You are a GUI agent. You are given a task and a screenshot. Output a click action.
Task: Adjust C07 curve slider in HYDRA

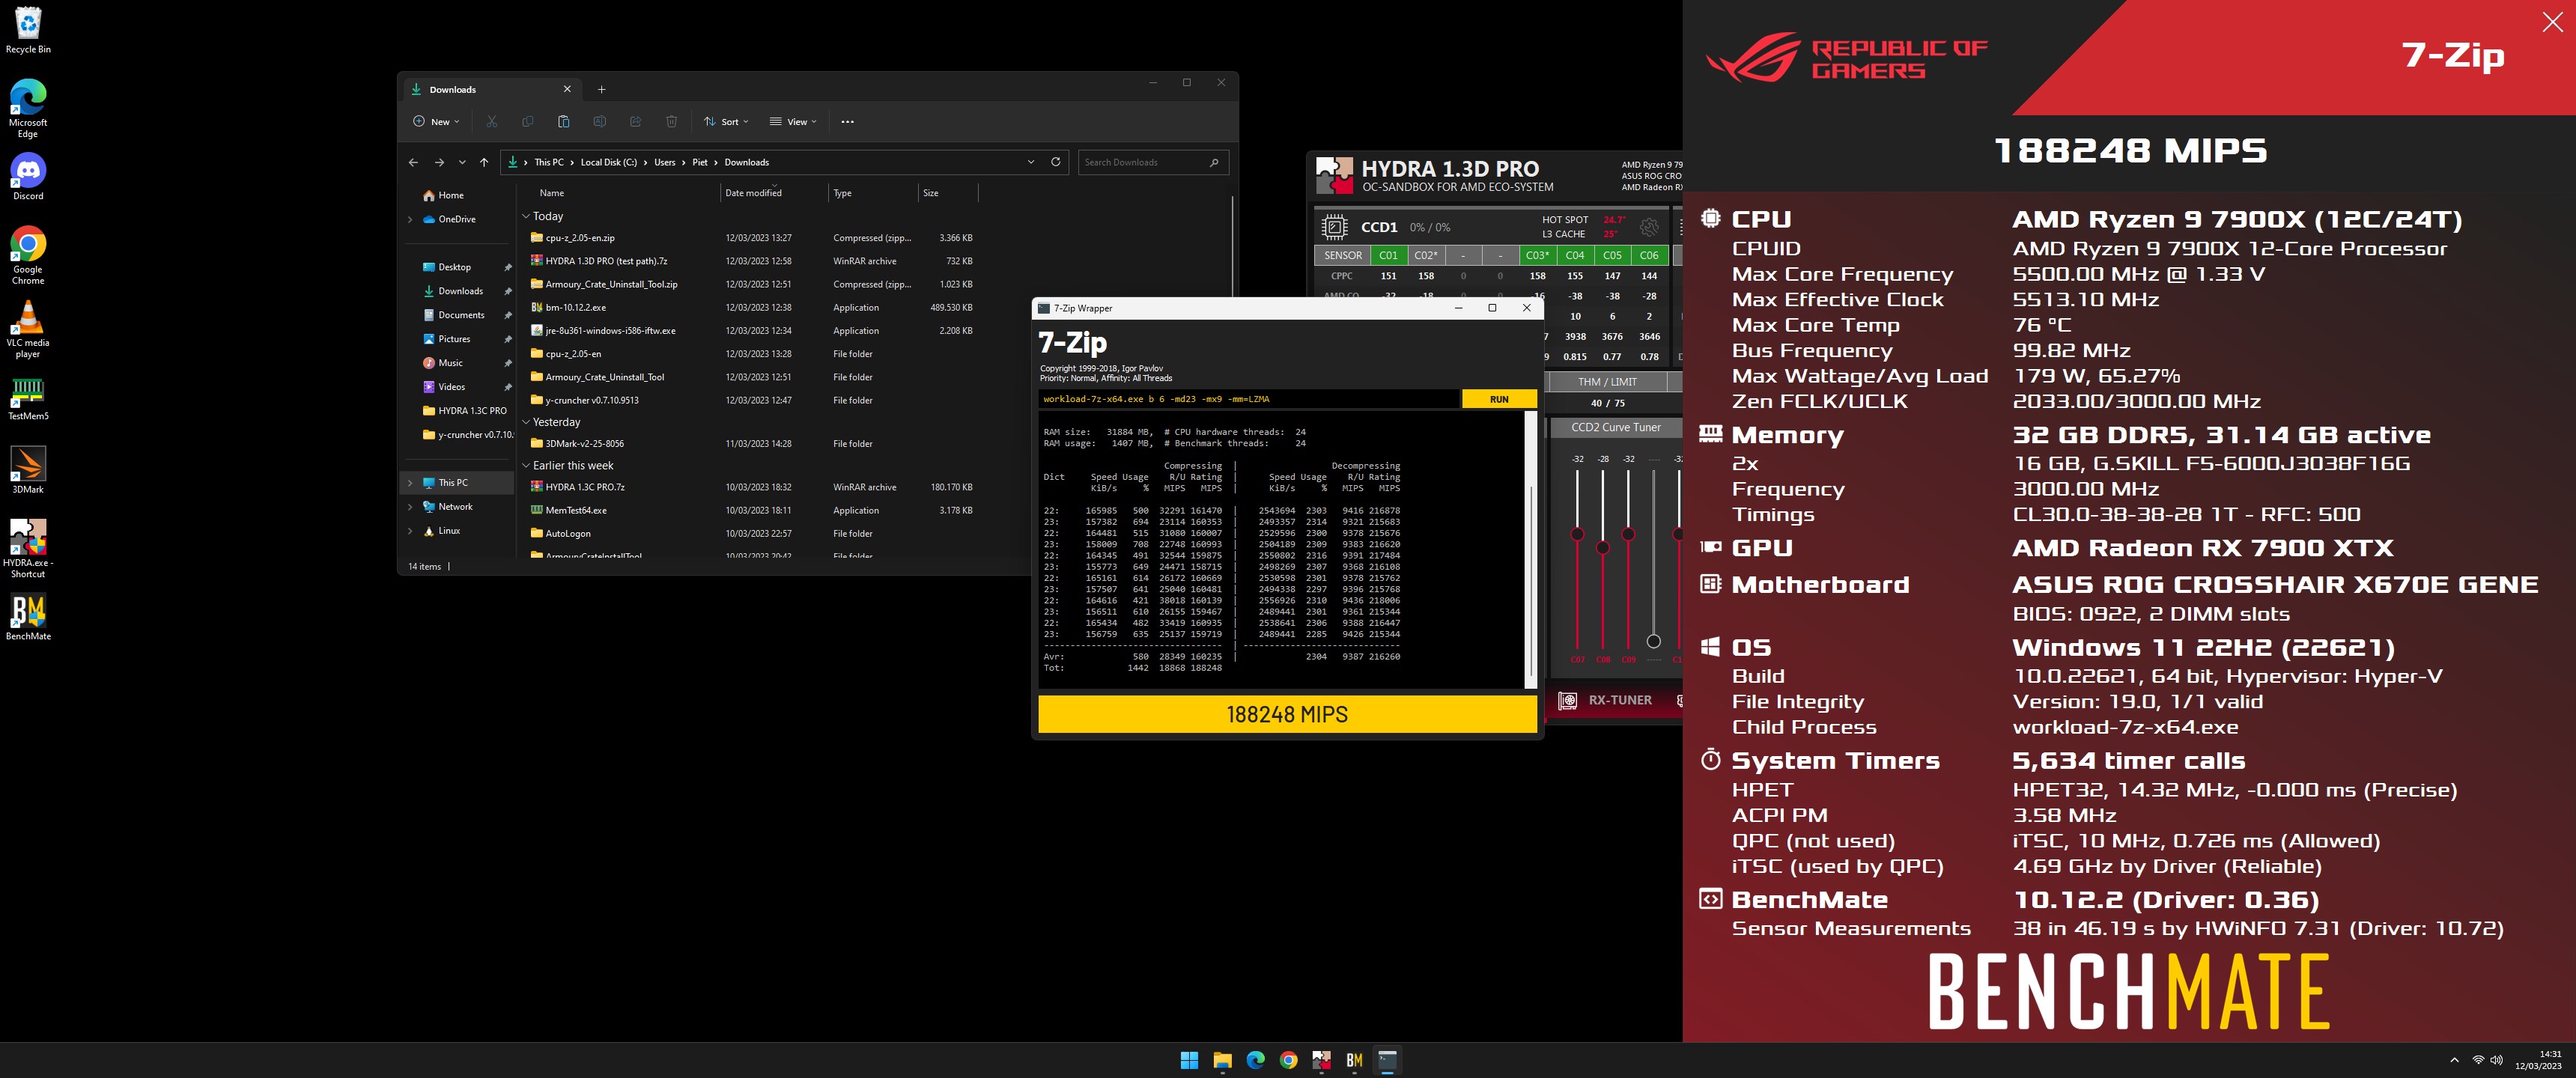1577,533
